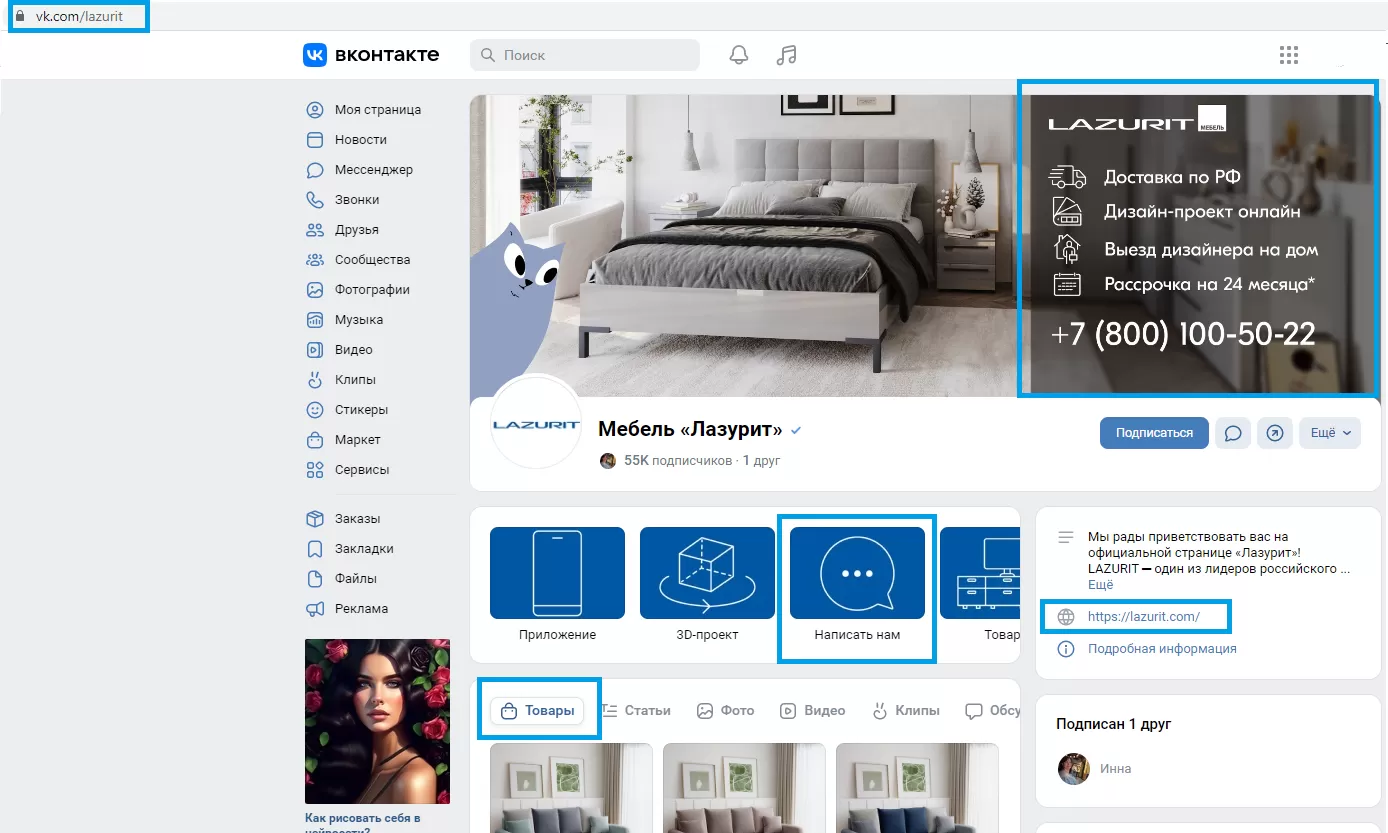Open the music note icon in header
The image size is (1388, 833).
tap(787, 55)
